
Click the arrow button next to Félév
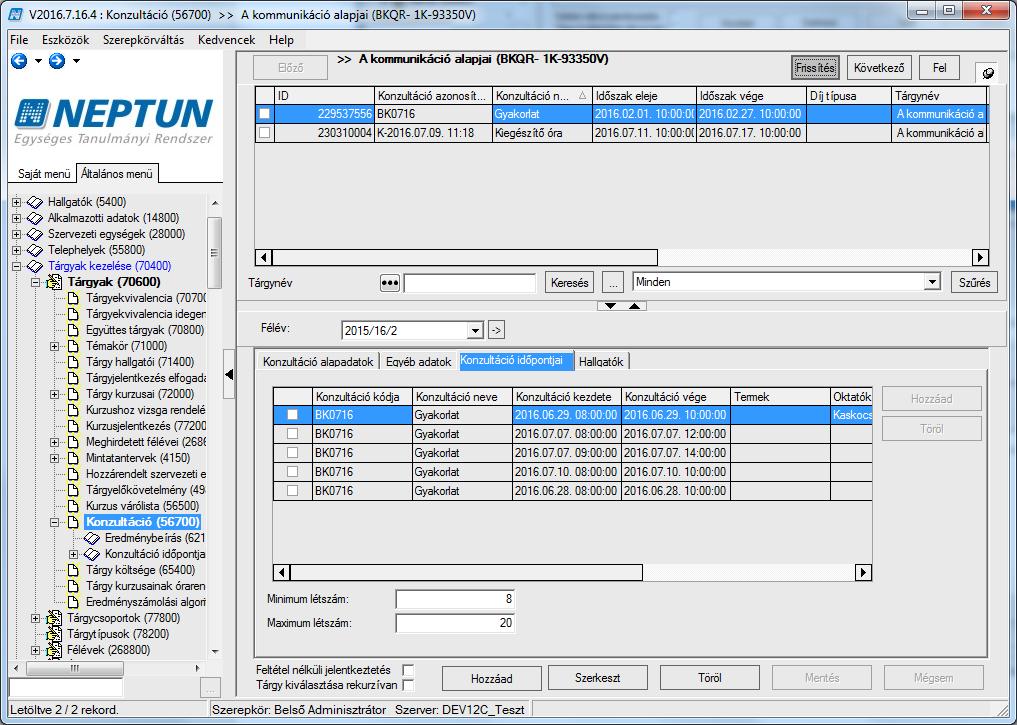click(496, 330)
